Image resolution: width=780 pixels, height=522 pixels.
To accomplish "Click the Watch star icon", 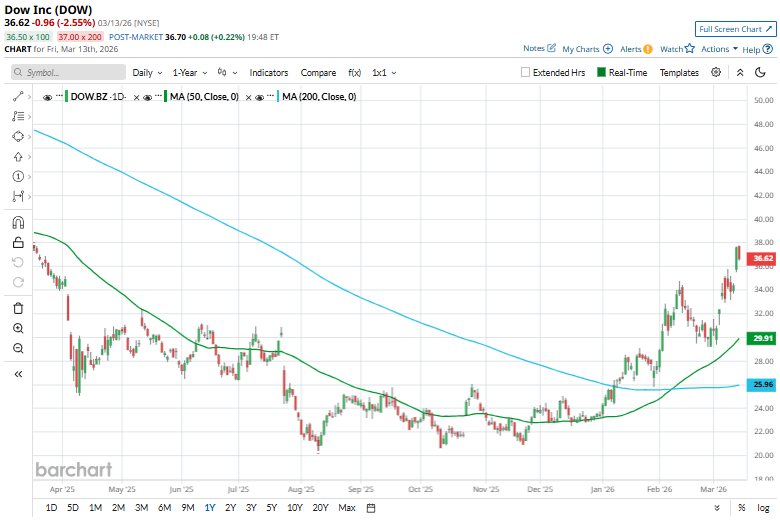I will coord(689,48).
